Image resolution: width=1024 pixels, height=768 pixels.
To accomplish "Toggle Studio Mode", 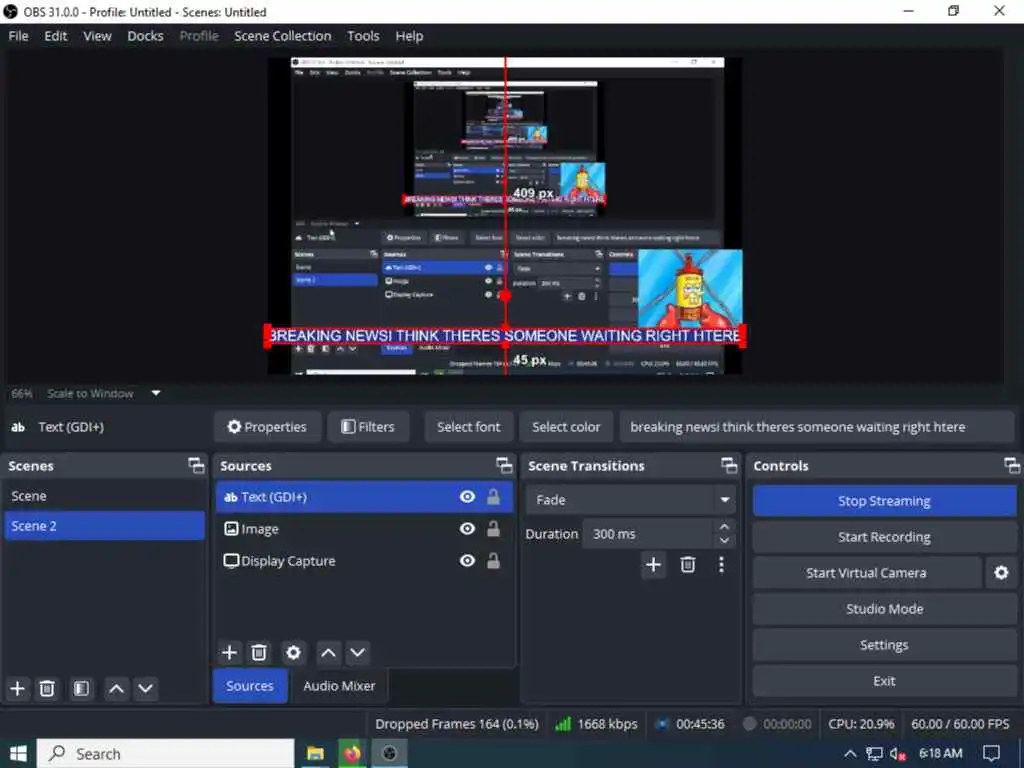I will coord(884,609).
